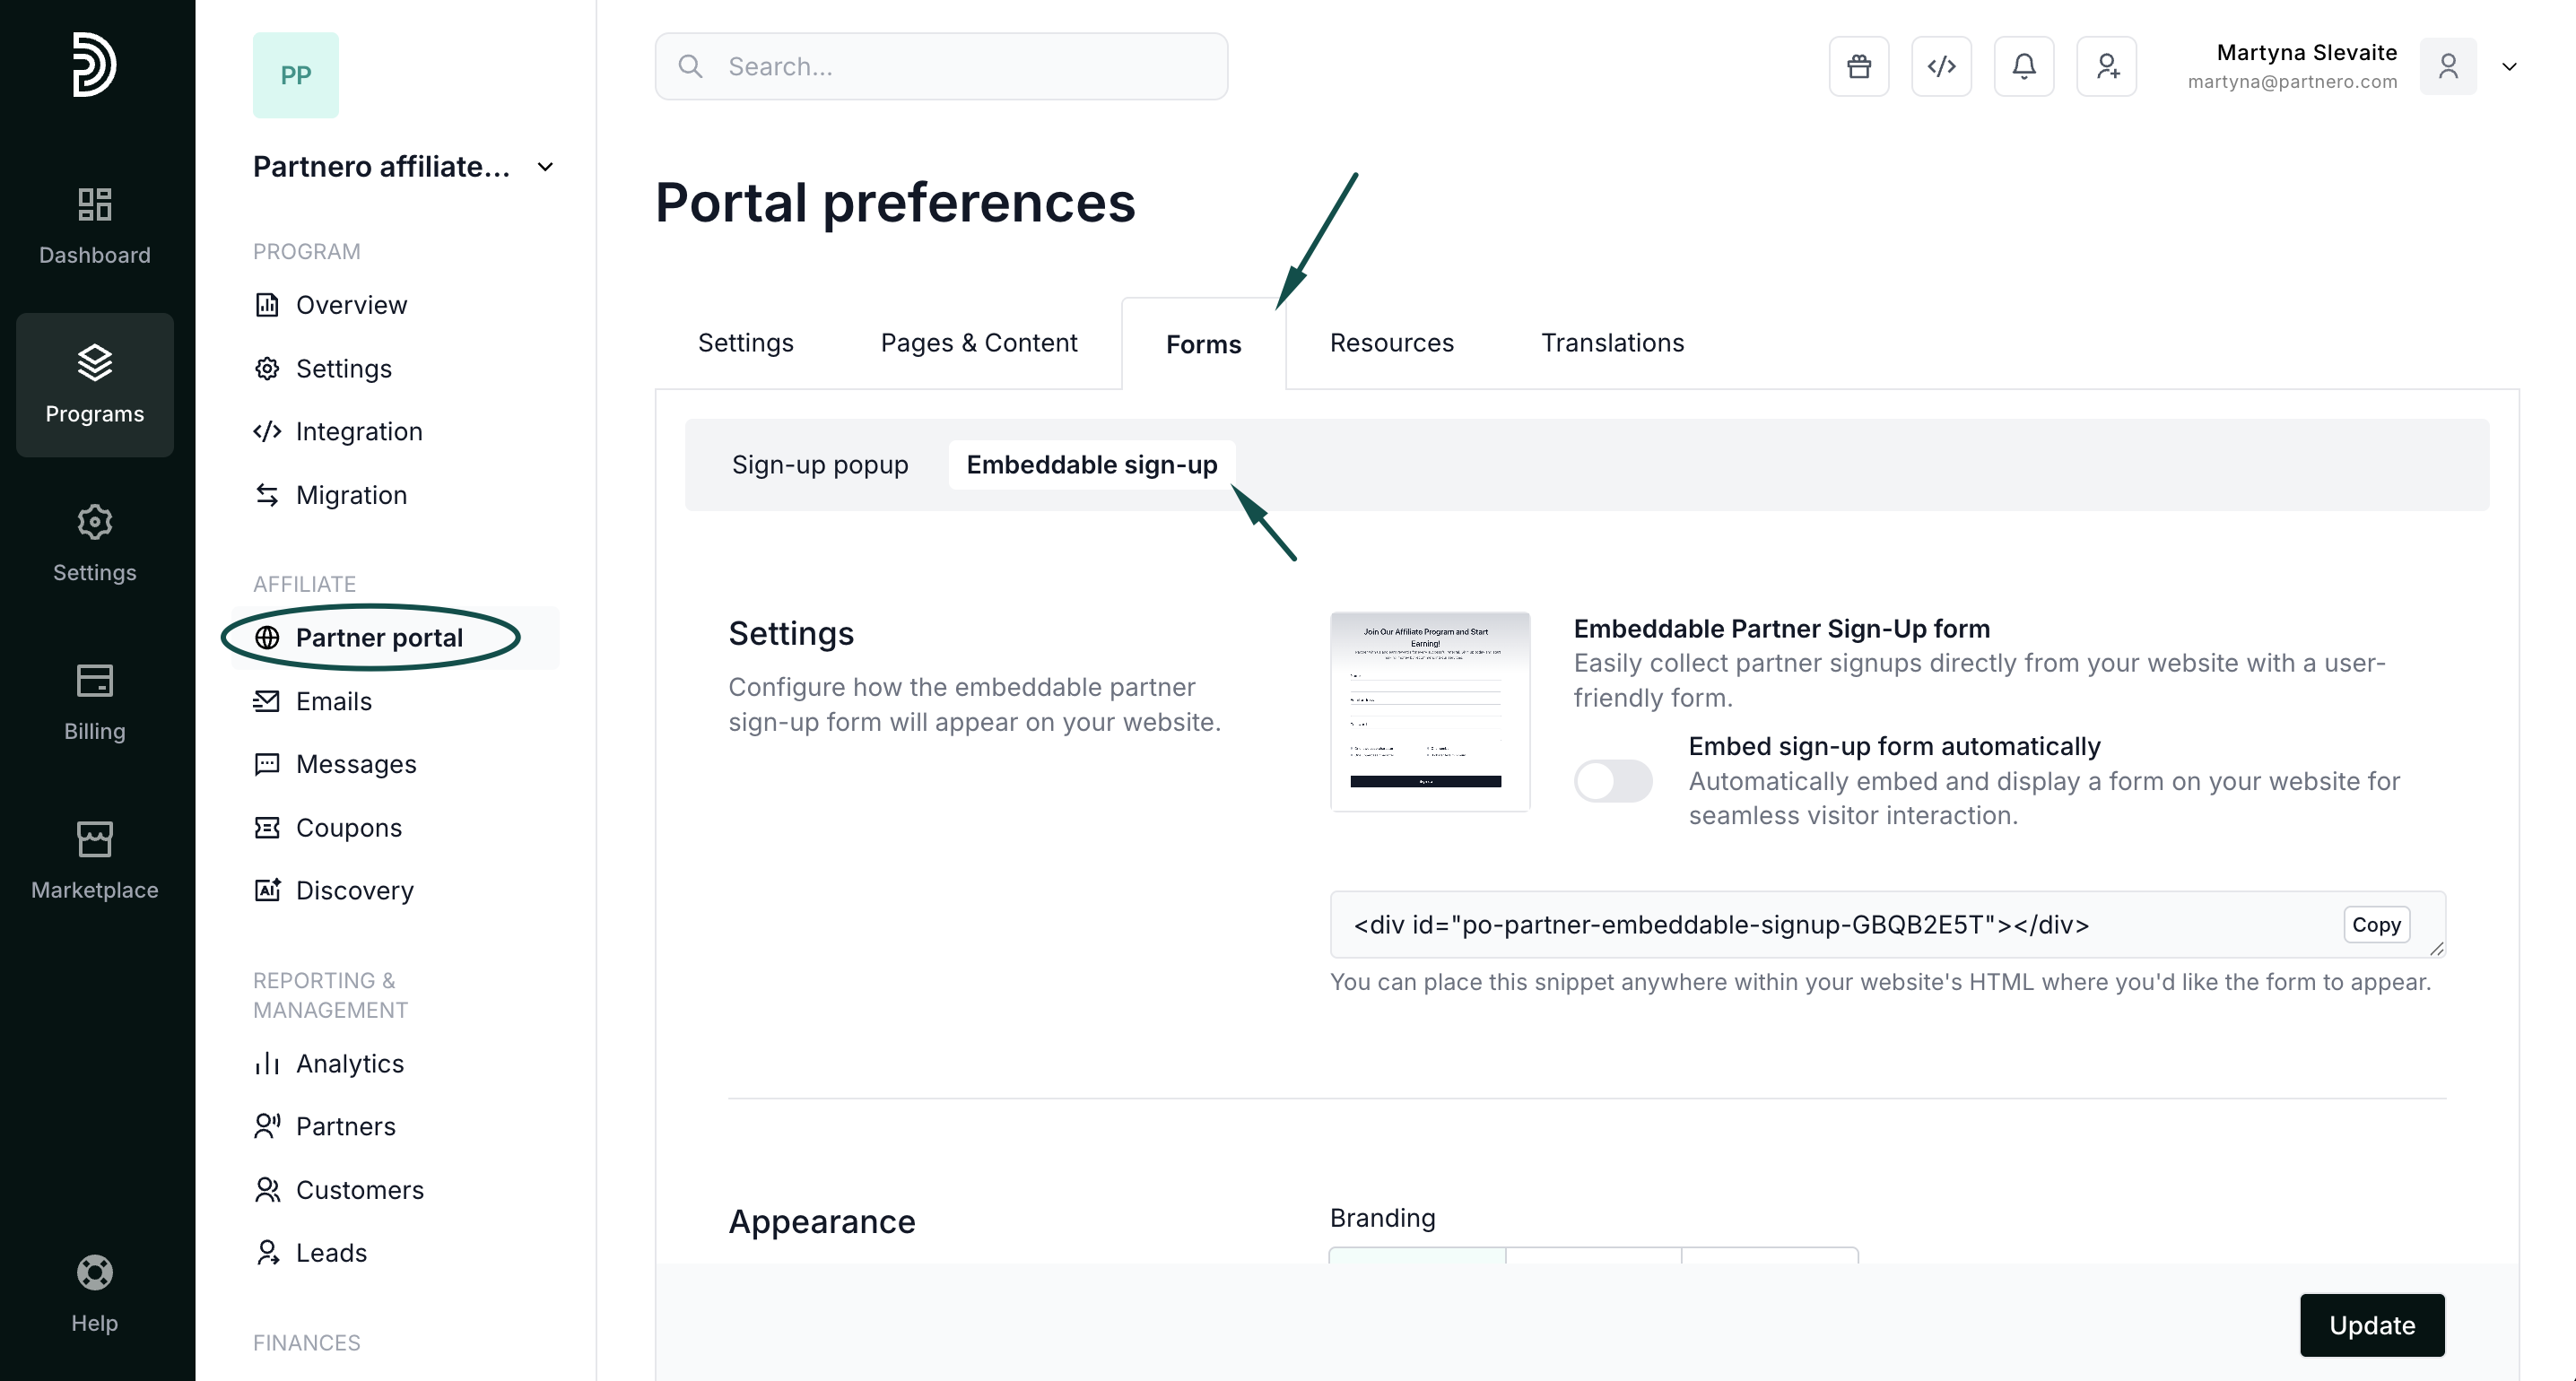
Task: Open the sign-up form preview thumbnail
Action: pyautogui.click(x=1429, y=711)
